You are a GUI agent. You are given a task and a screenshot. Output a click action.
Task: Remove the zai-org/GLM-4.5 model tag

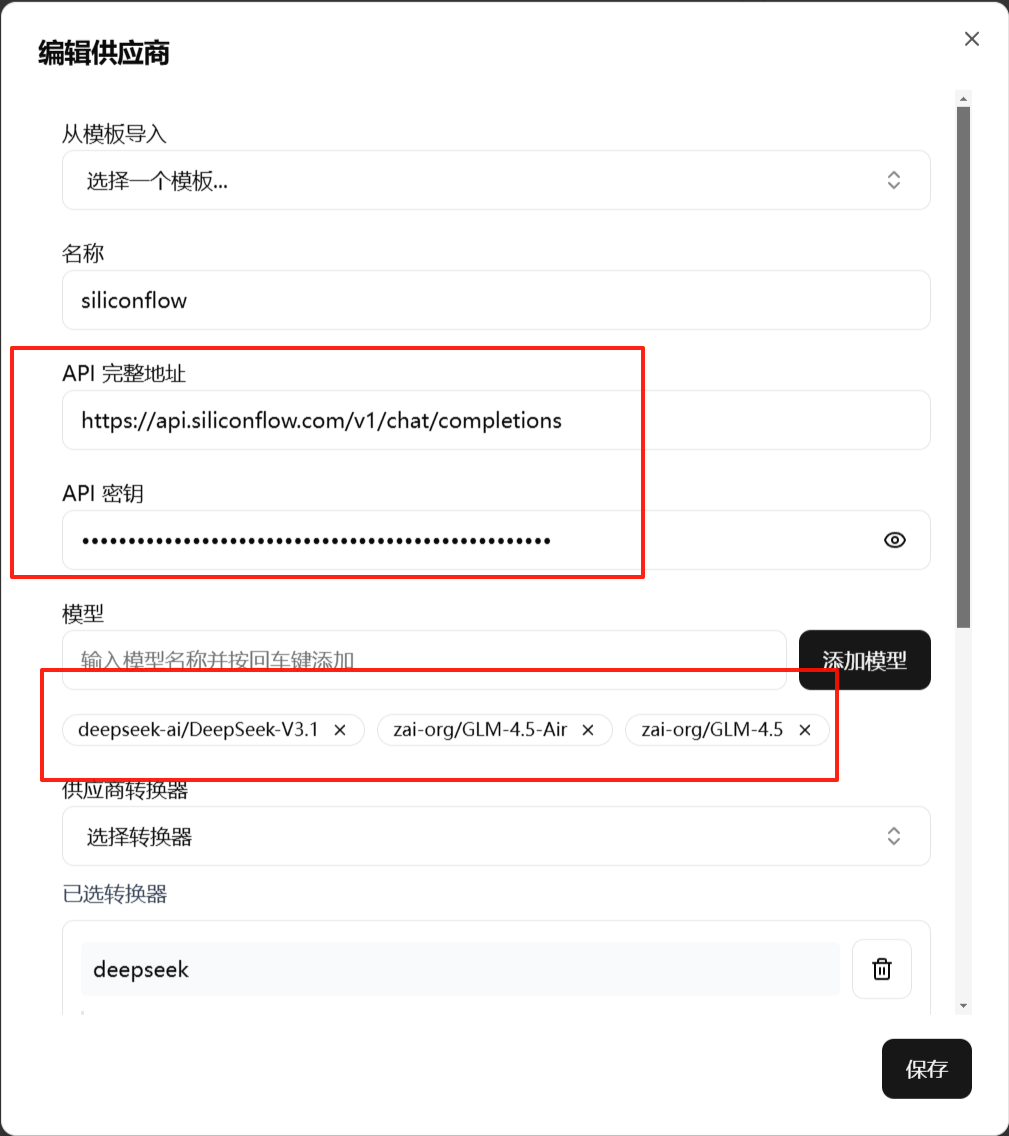tap(805, 730)
